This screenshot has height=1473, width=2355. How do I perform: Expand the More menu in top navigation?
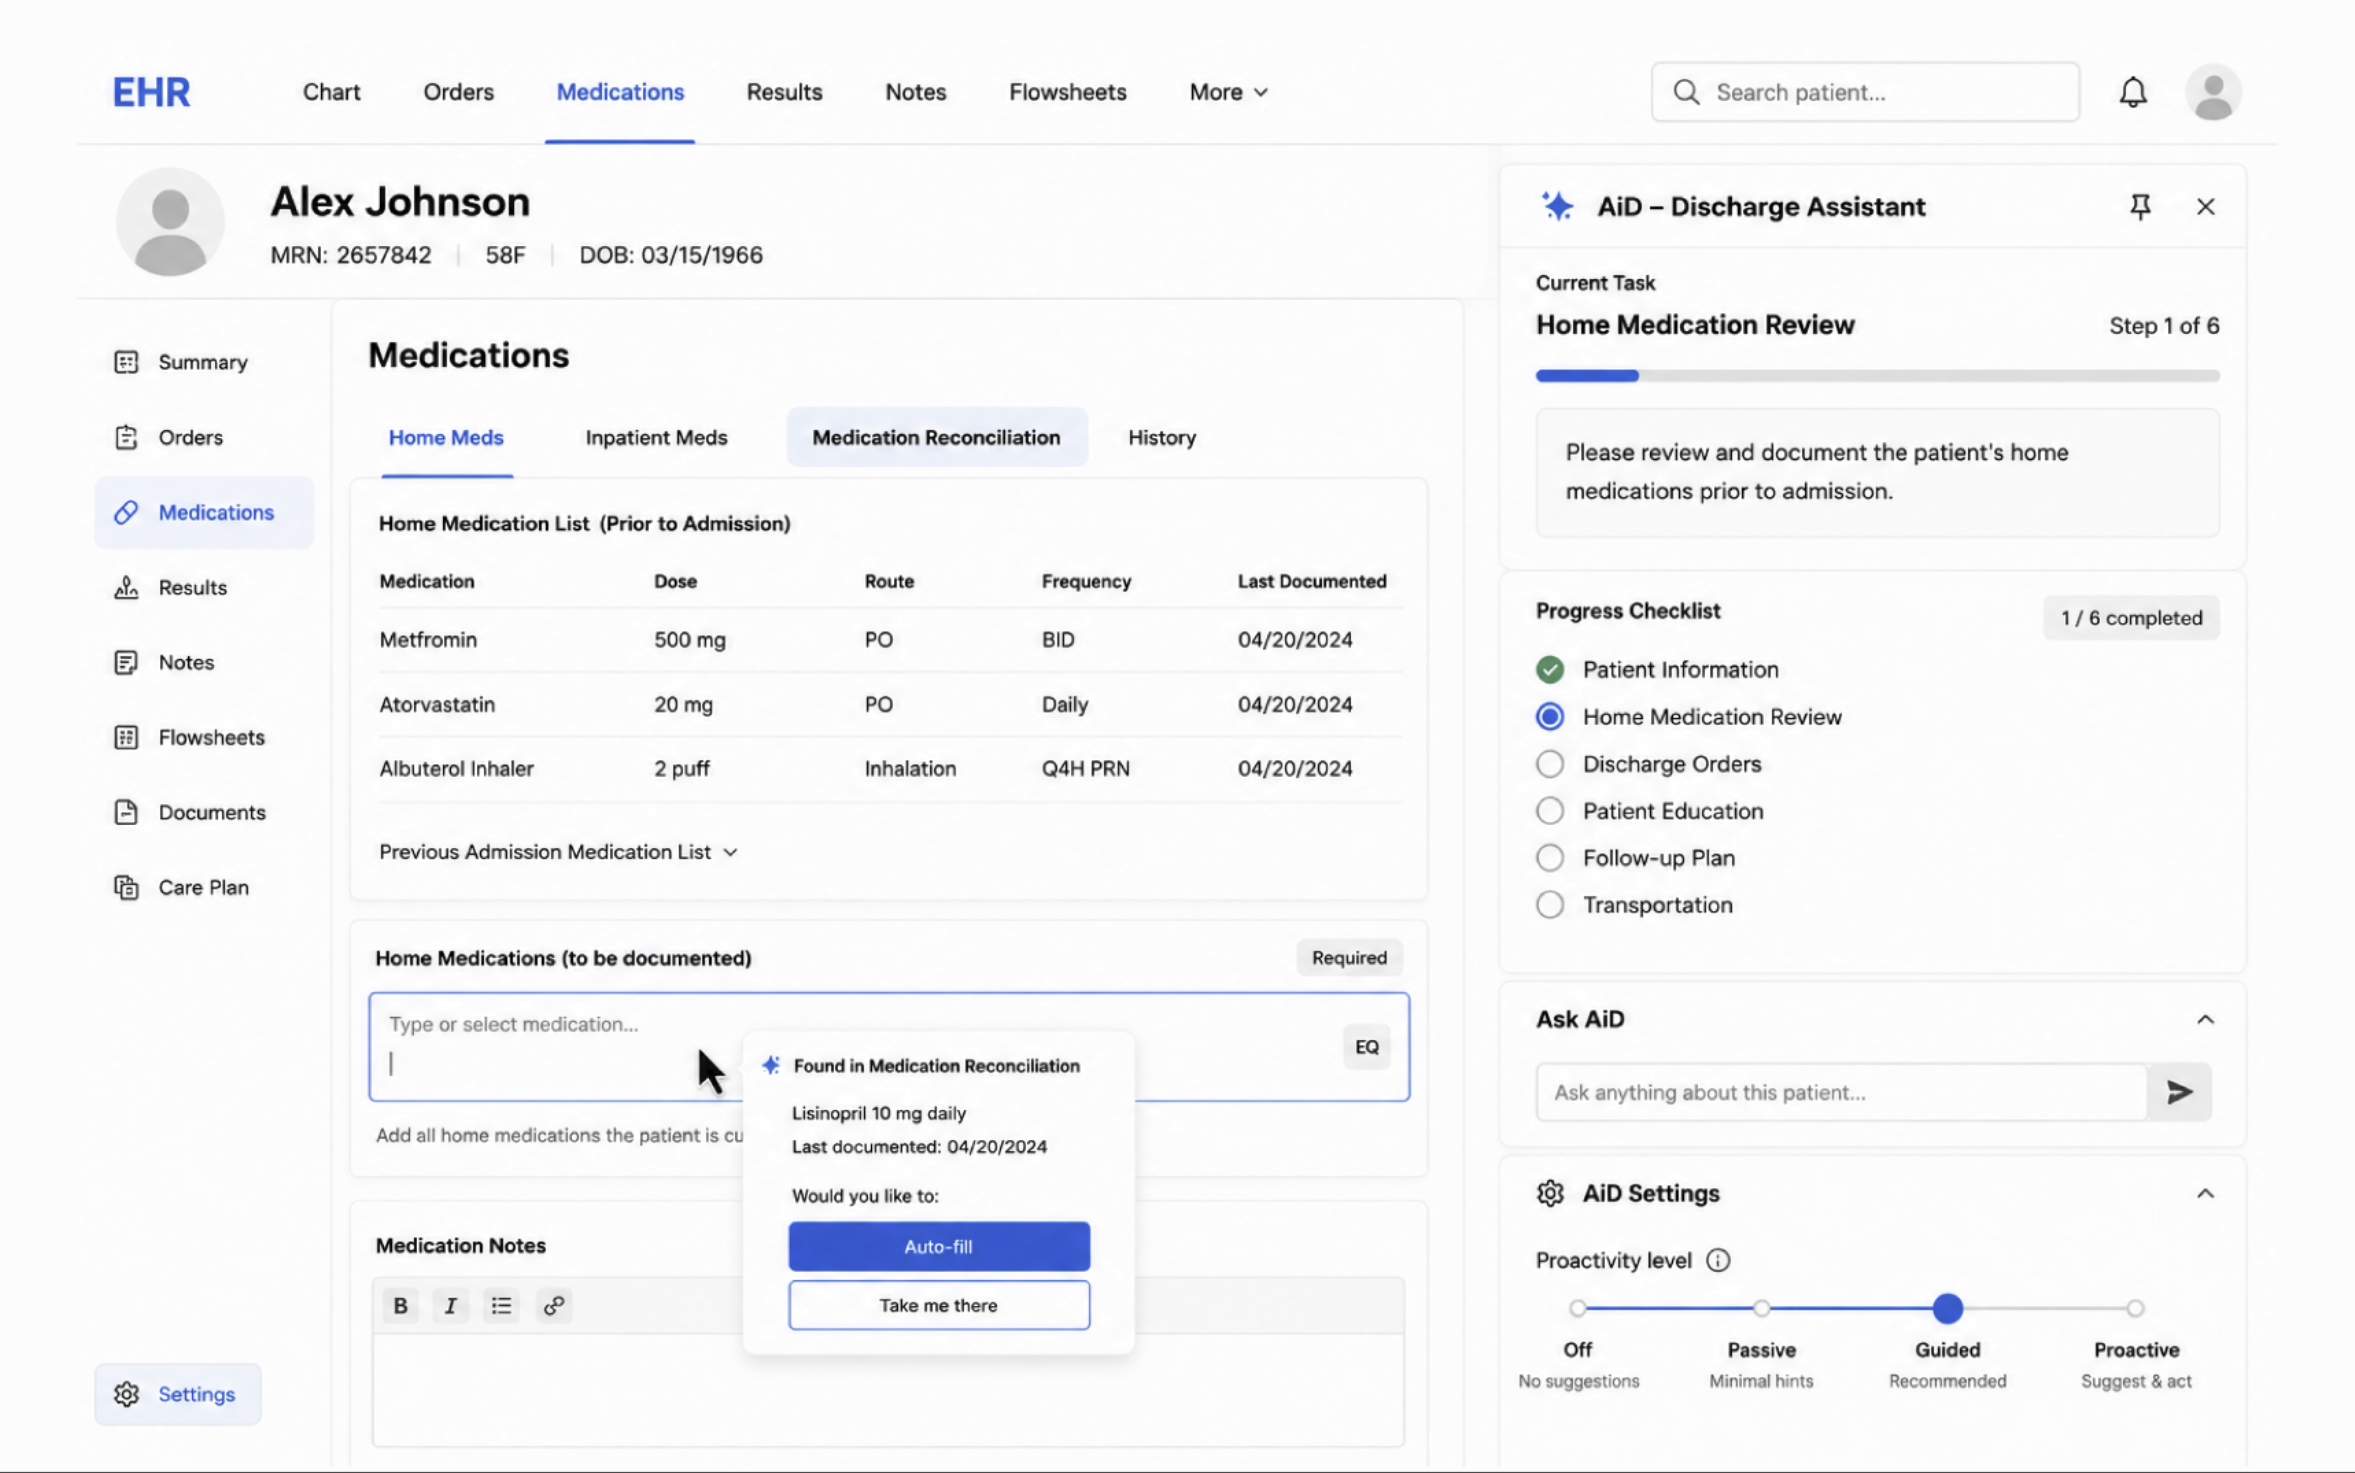pyautogui.click(x=1228, y=92)
